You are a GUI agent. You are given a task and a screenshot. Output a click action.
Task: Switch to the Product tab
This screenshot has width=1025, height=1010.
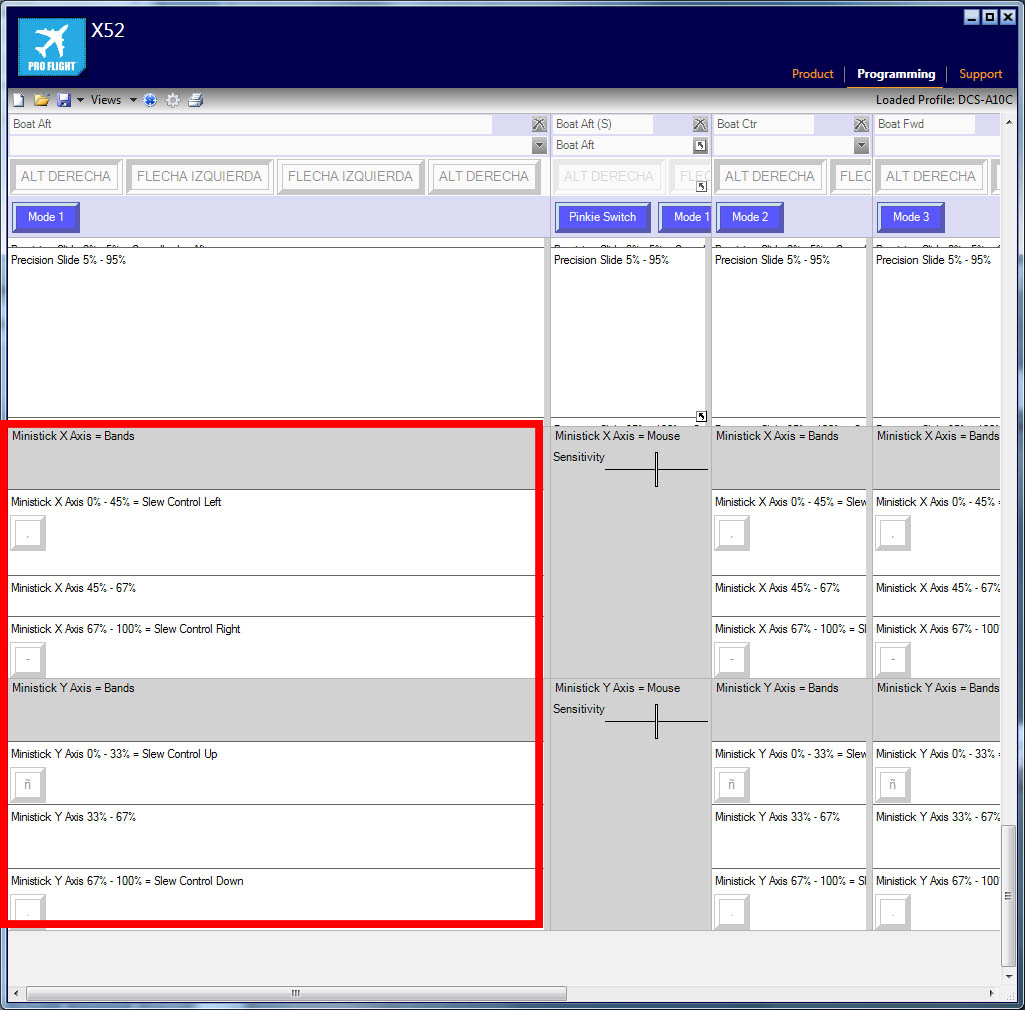coord(813,74)
